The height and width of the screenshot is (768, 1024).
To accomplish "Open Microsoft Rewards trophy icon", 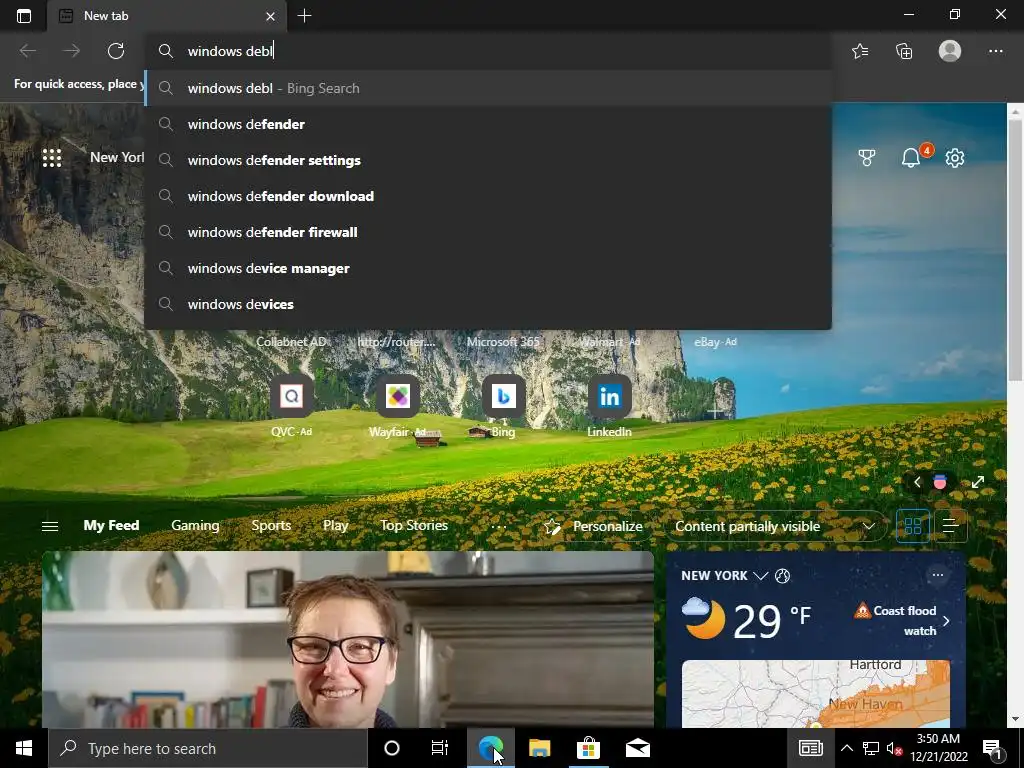I will click(867, 157).
